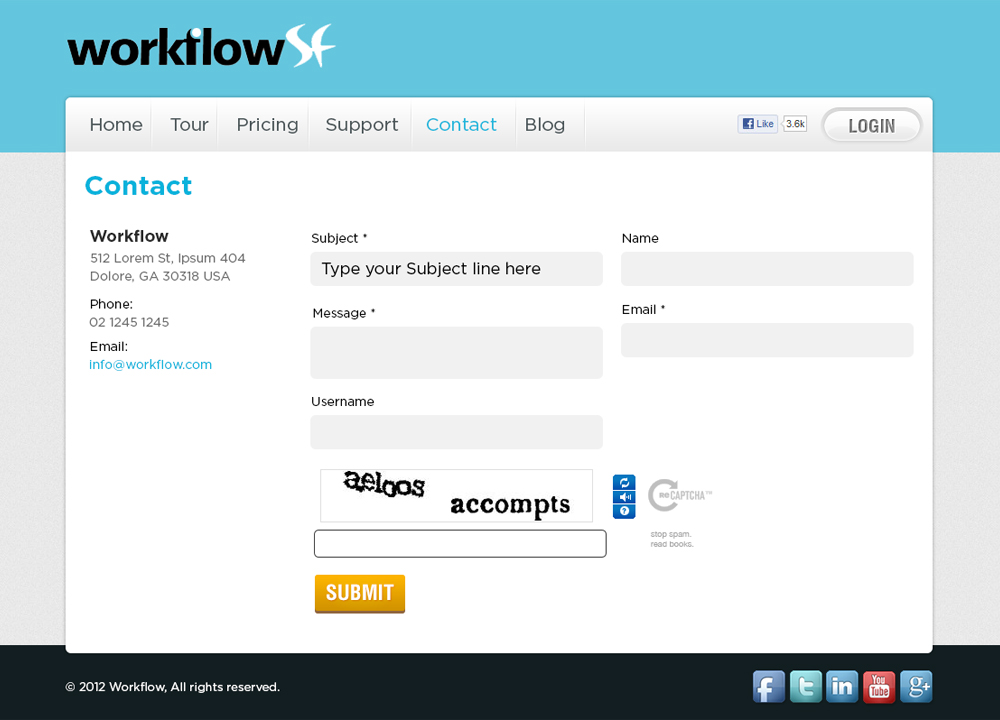The height and width of the screenshot is (720, 1000).
Task: Click the 'Phone:' label
Action: (111, 304)
